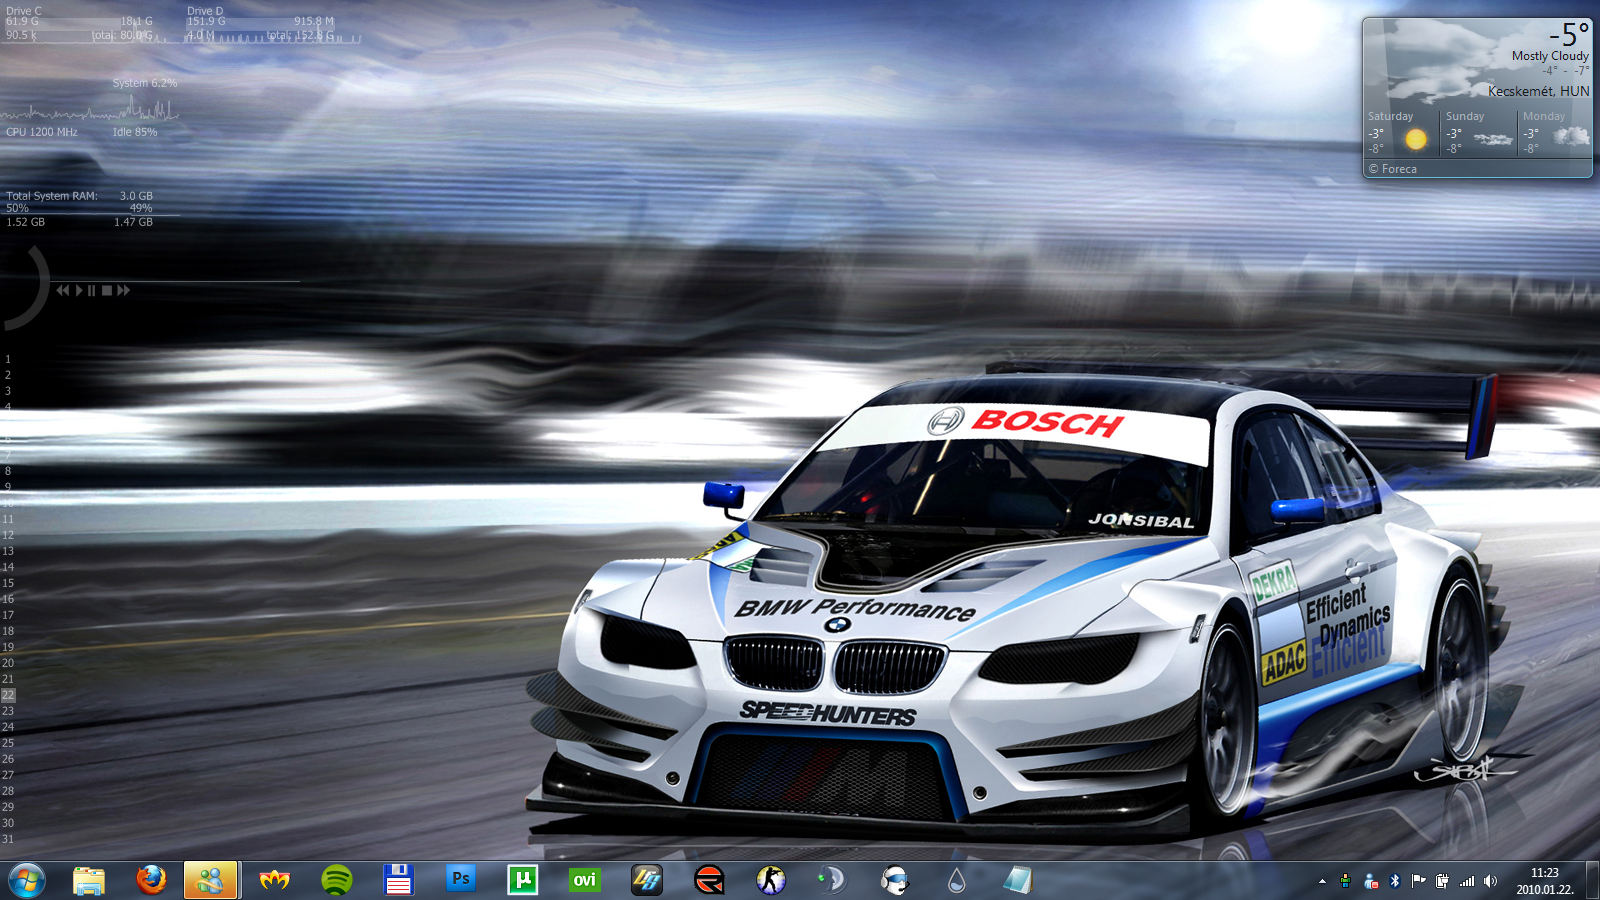Pause playback in media widget
Viewport: 1600px width, 900px height.
(x=91, y=290)
